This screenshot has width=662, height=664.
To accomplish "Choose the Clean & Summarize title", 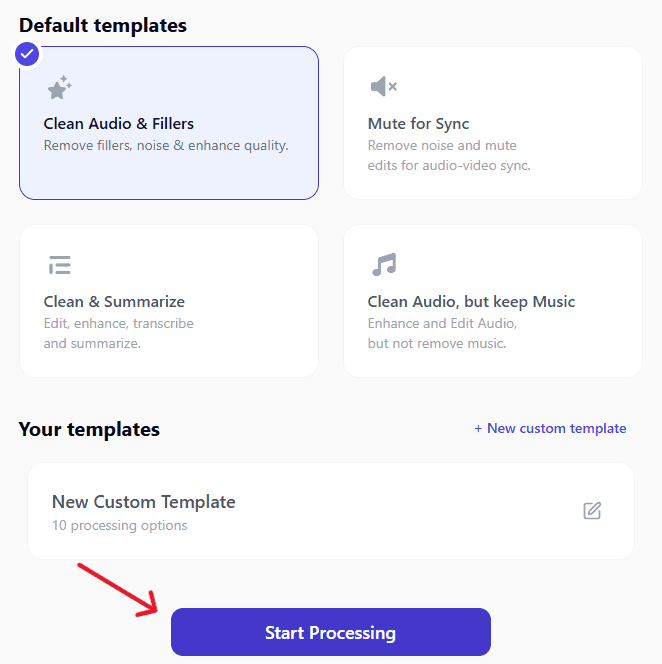I will tap(114, 302).
